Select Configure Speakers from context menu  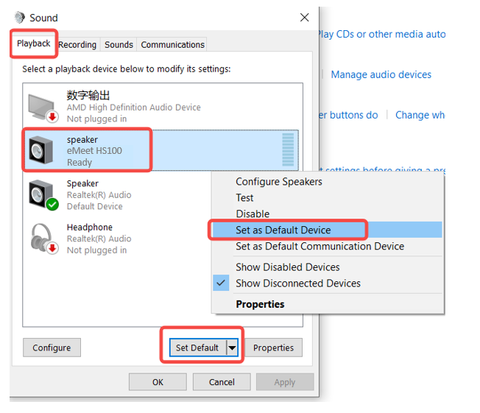[x=279, y=182]
